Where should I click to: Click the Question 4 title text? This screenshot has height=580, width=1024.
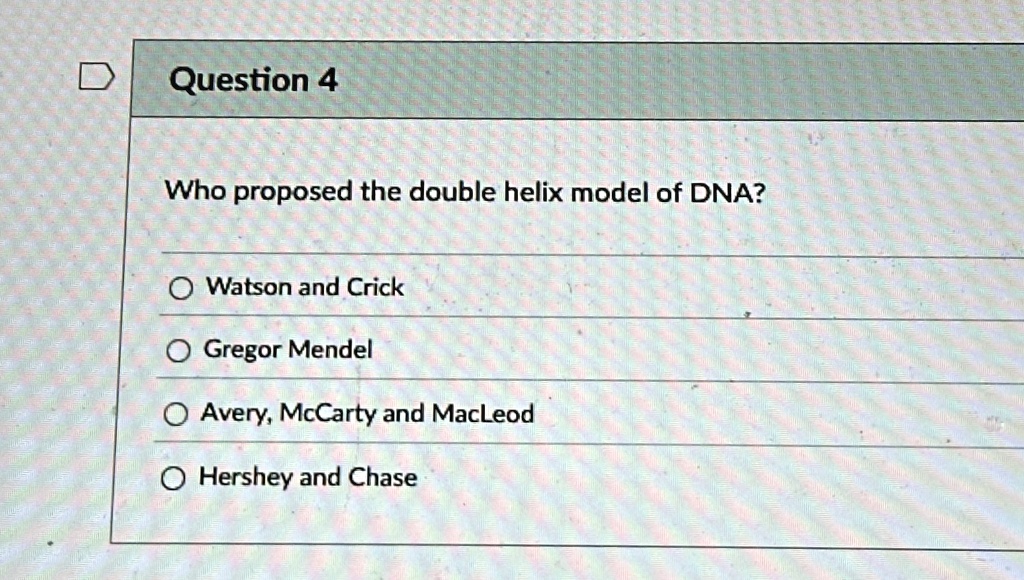[x=251, y=80]
